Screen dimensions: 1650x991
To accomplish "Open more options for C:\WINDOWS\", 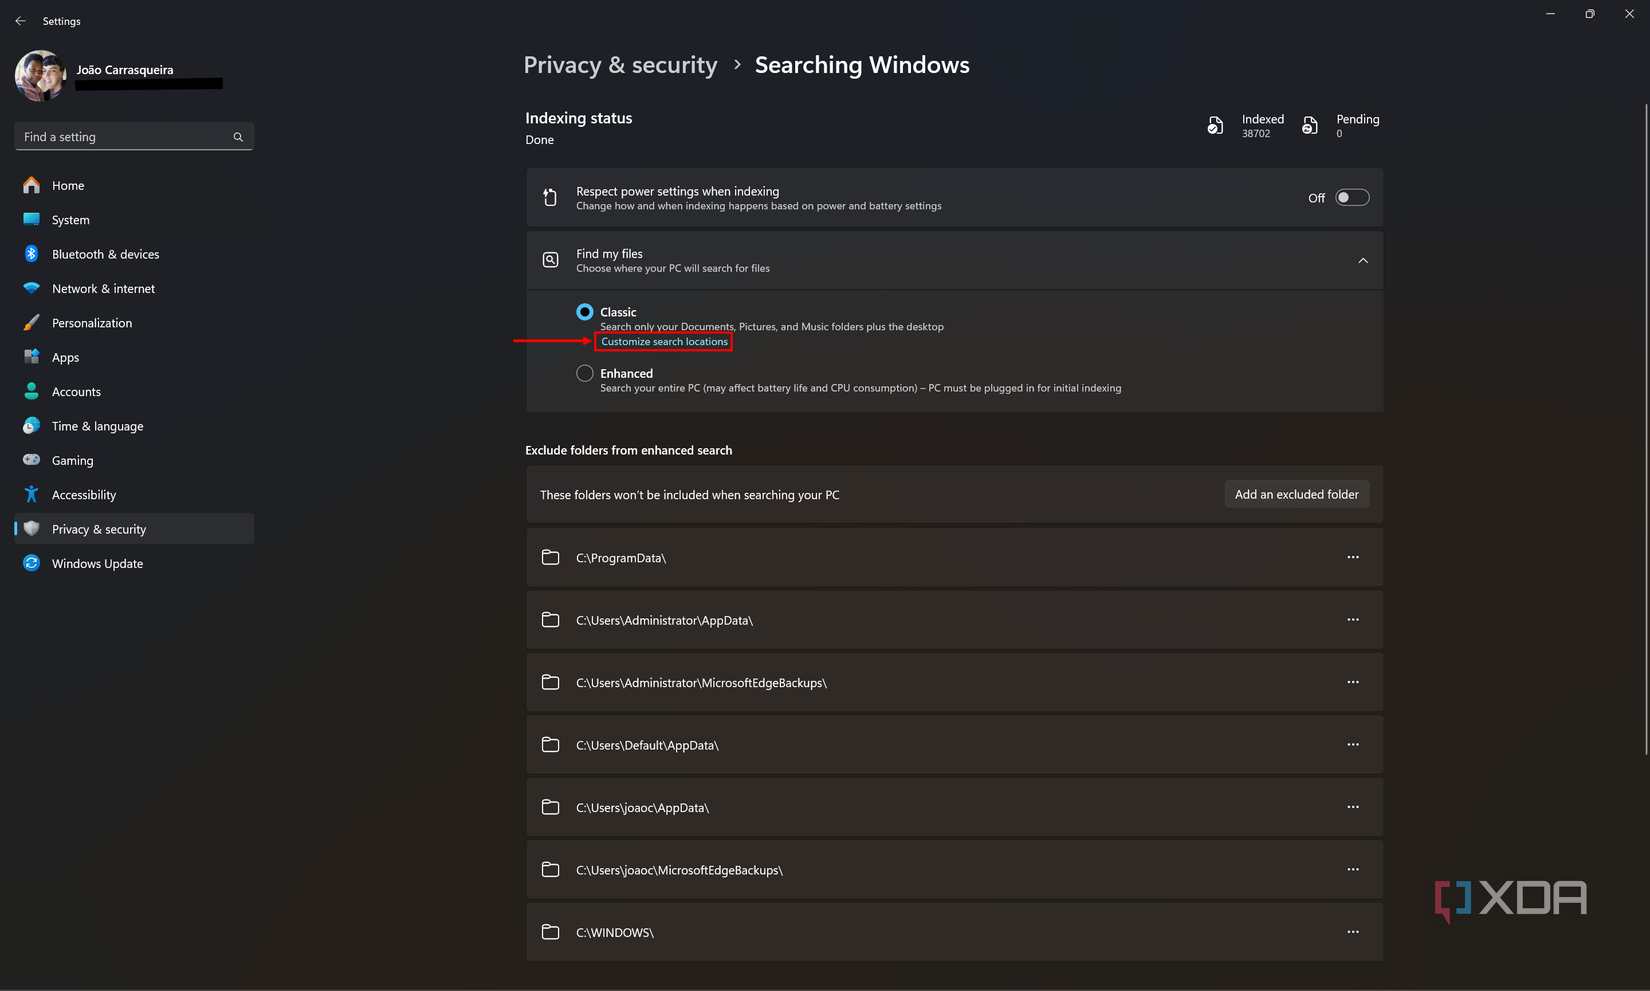I will click(1353, 932).
